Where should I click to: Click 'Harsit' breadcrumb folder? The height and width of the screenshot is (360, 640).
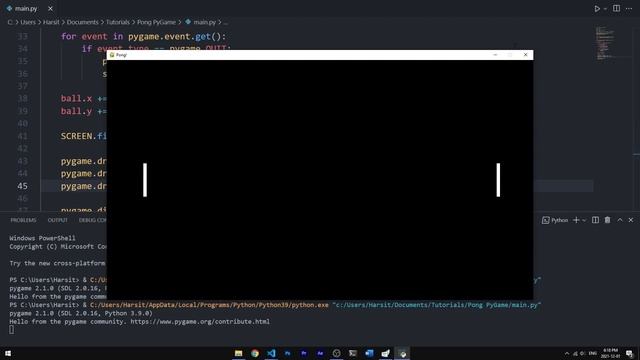[x=51, y=22]
